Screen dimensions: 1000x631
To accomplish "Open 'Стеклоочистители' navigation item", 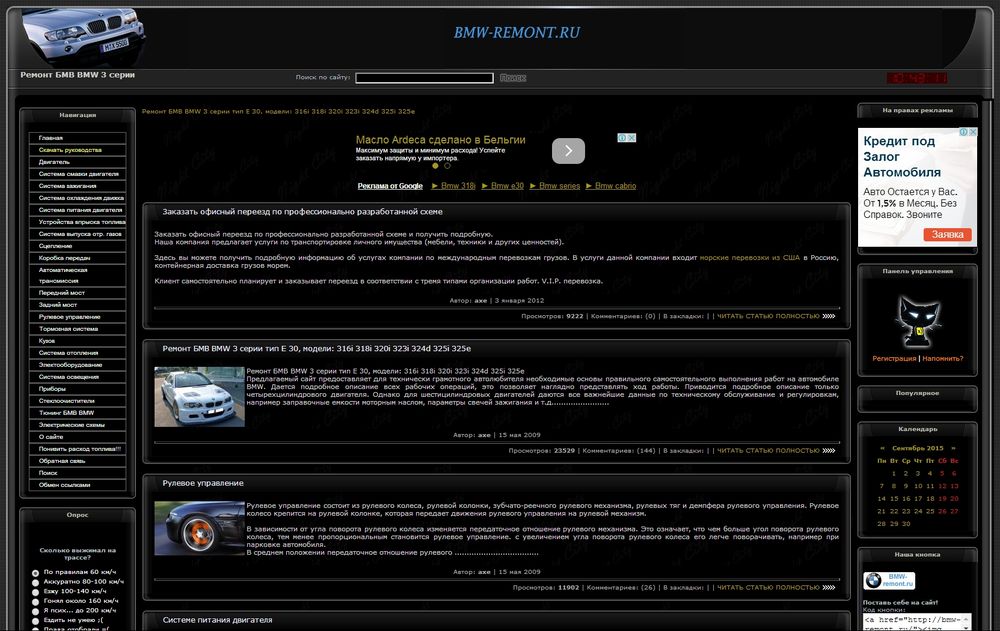I will [x=77, y=401].
